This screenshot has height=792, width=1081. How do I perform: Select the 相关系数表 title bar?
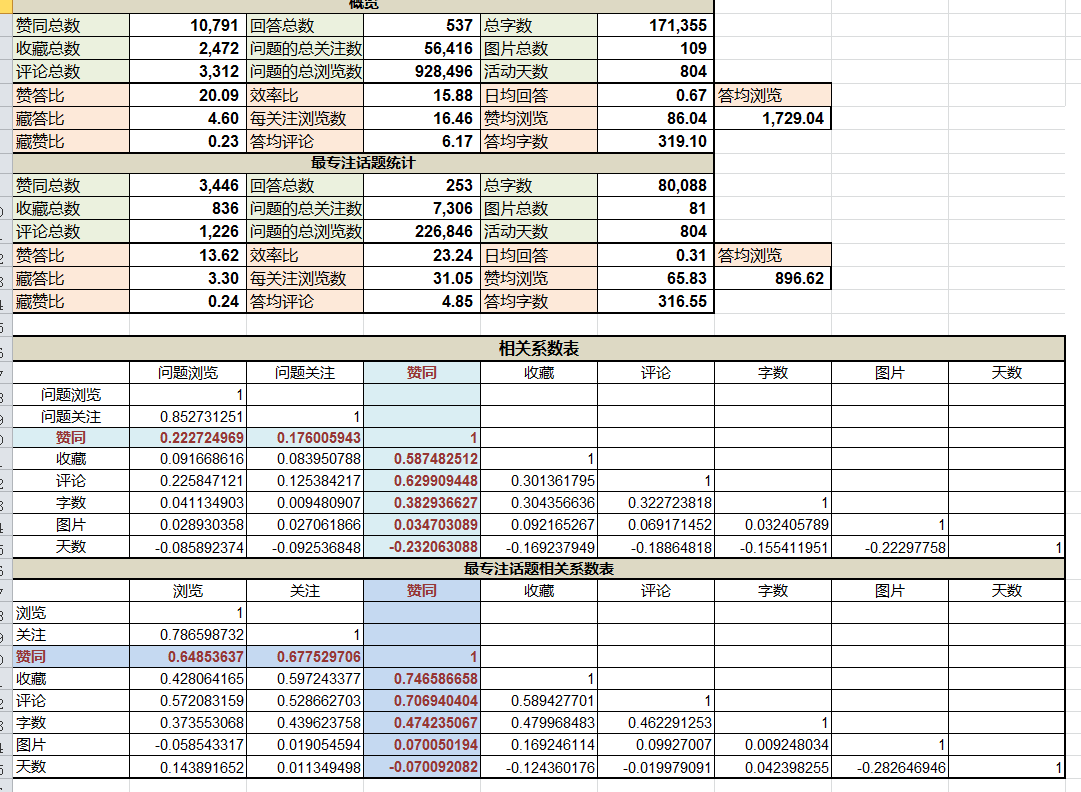[x=538, y=349]
